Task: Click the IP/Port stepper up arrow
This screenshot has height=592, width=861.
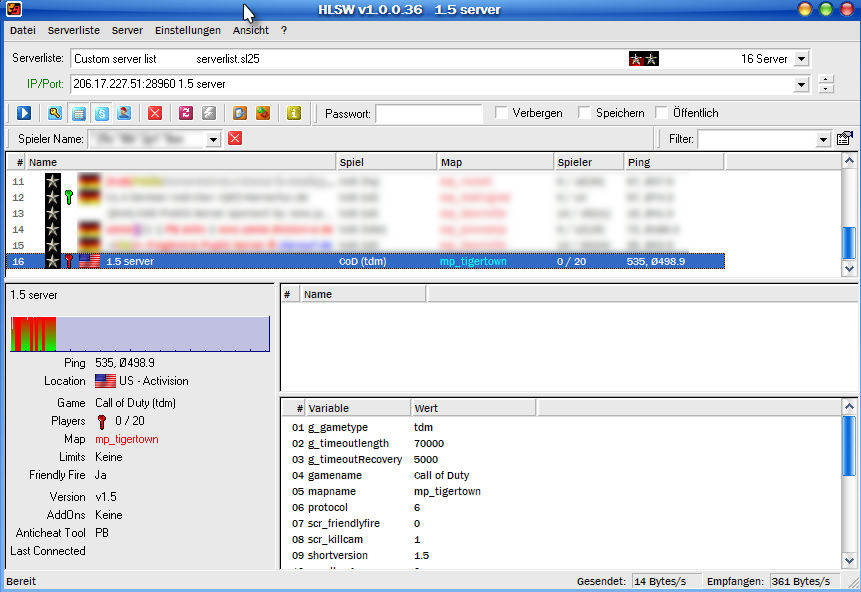Action: coord(825,79)
